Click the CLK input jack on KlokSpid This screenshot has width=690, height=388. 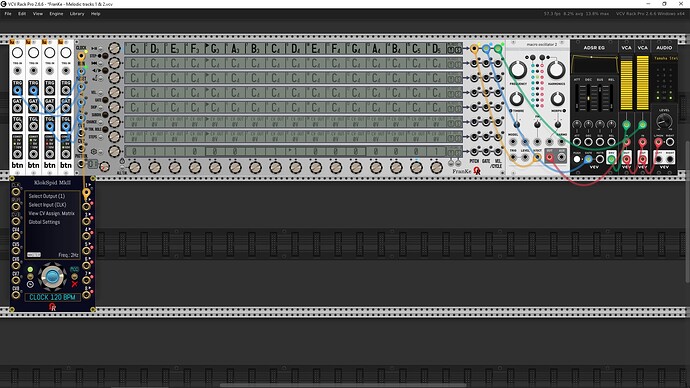(x=16, y=192)
